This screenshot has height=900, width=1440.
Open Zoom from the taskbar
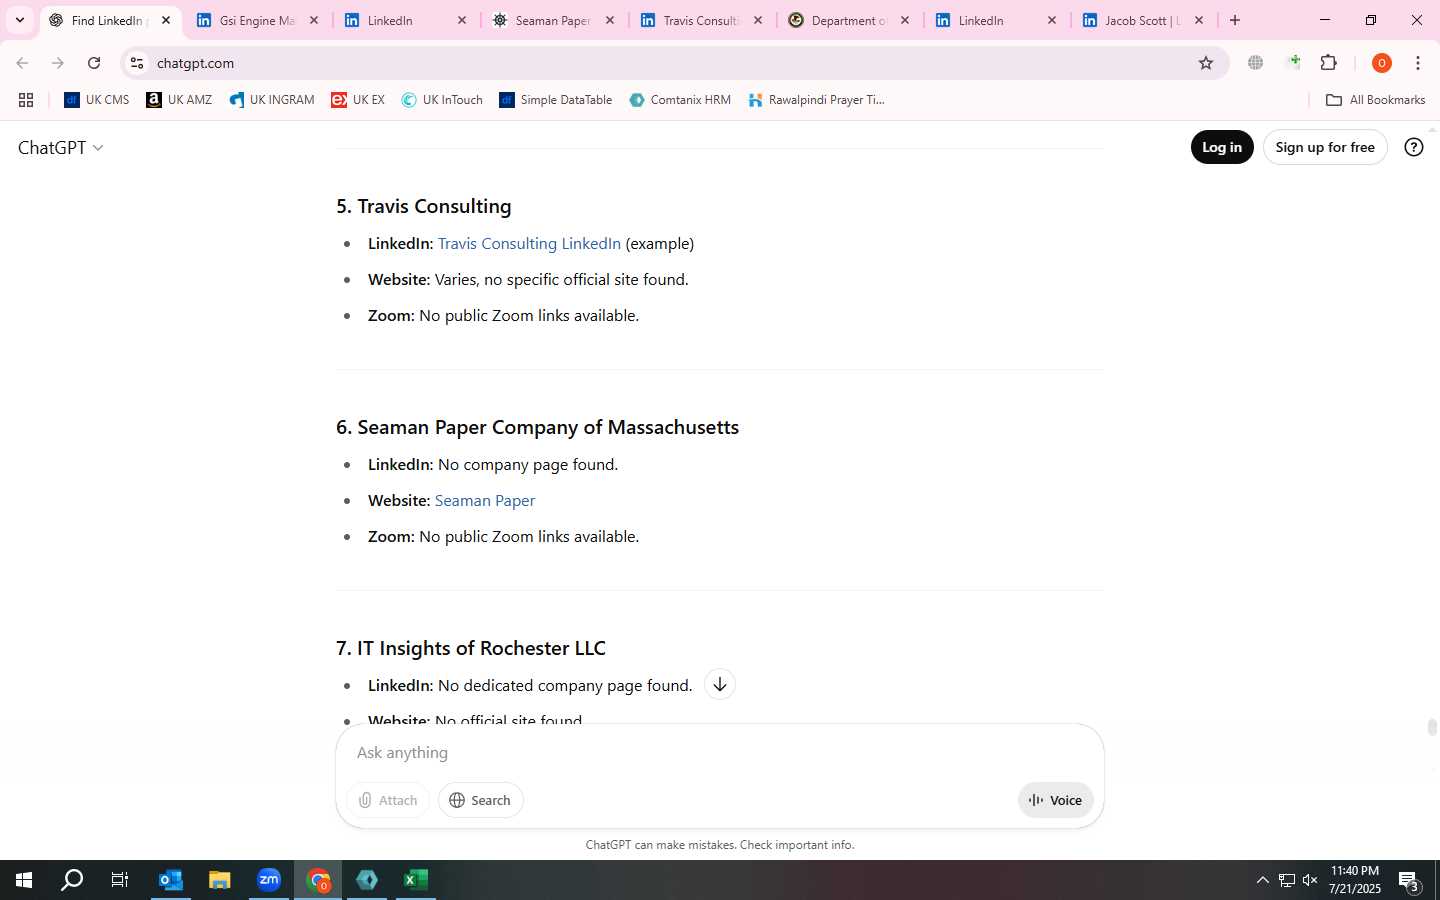pos(269,880)
